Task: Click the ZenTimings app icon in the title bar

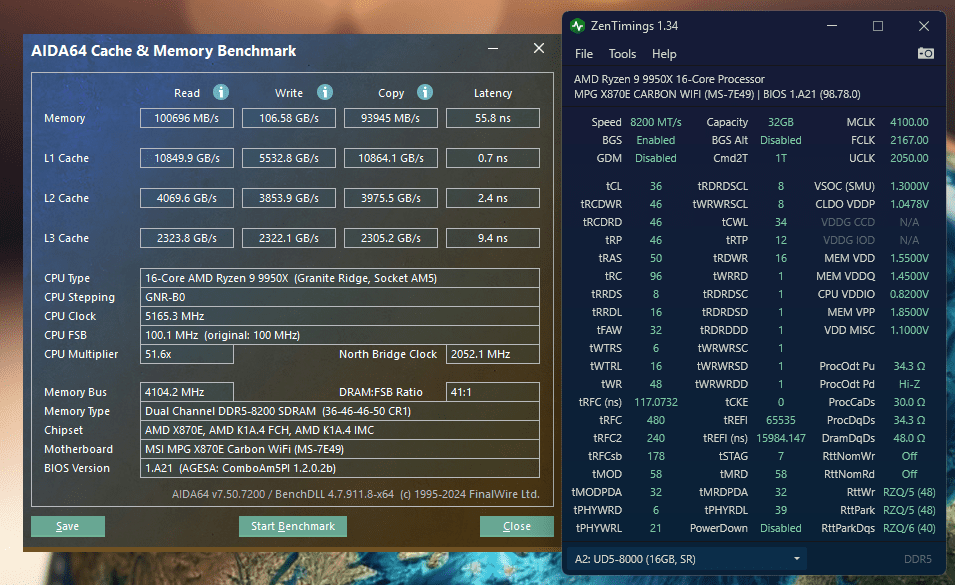Action: click(577, 26)
